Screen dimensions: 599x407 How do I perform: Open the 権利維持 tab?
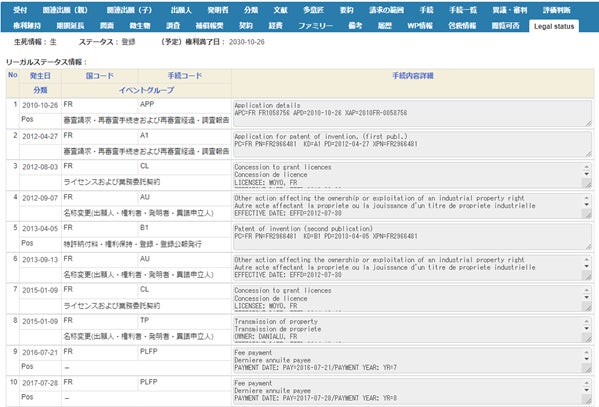tap(27, 26)
